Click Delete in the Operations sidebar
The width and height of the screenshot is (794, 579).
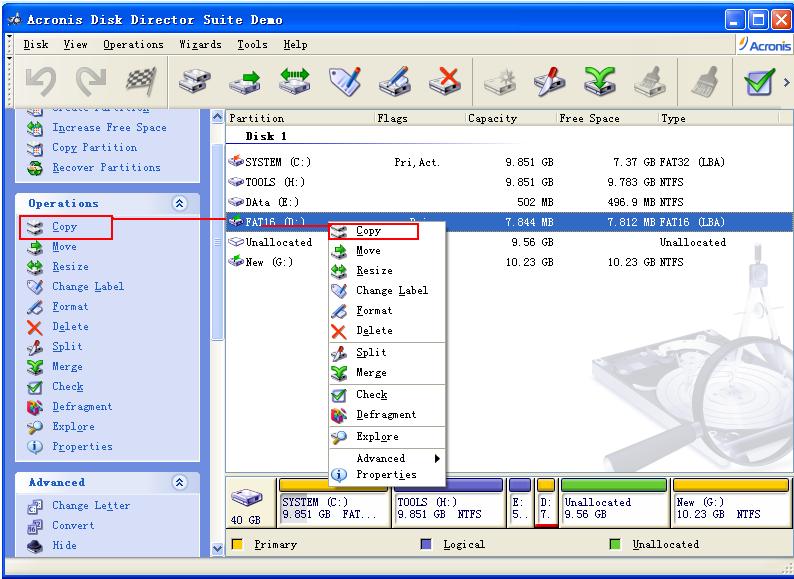[70, 327]
